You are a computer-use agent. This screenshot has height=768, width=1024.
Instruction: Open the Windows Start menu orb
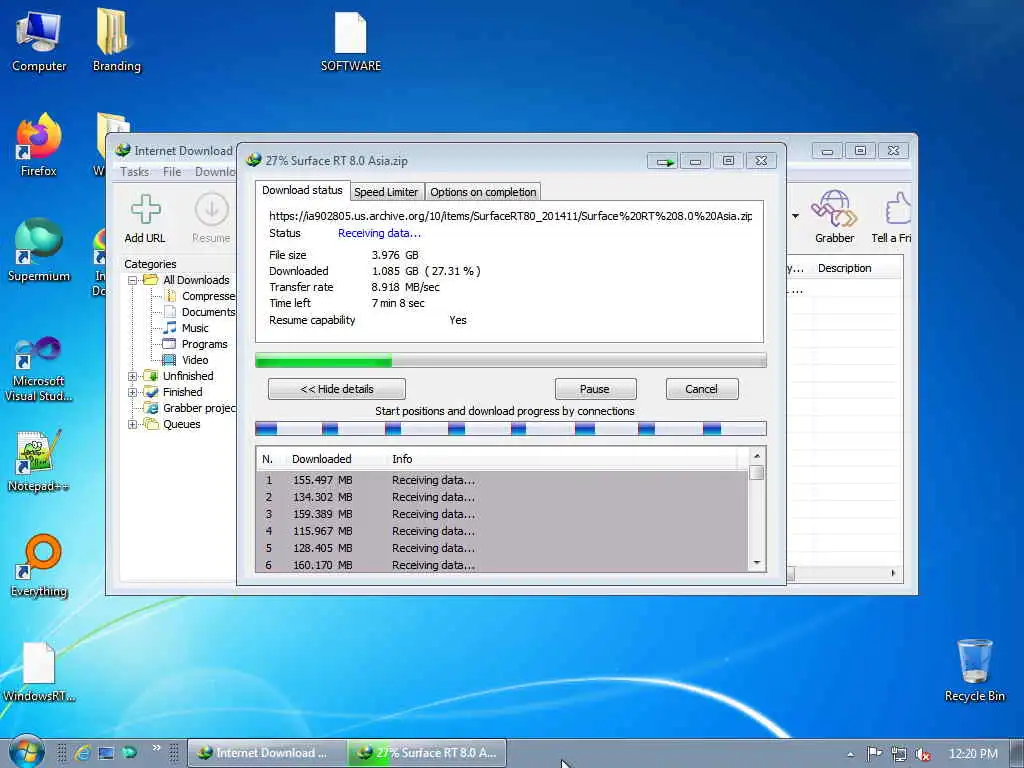click(x=26, y=752)
